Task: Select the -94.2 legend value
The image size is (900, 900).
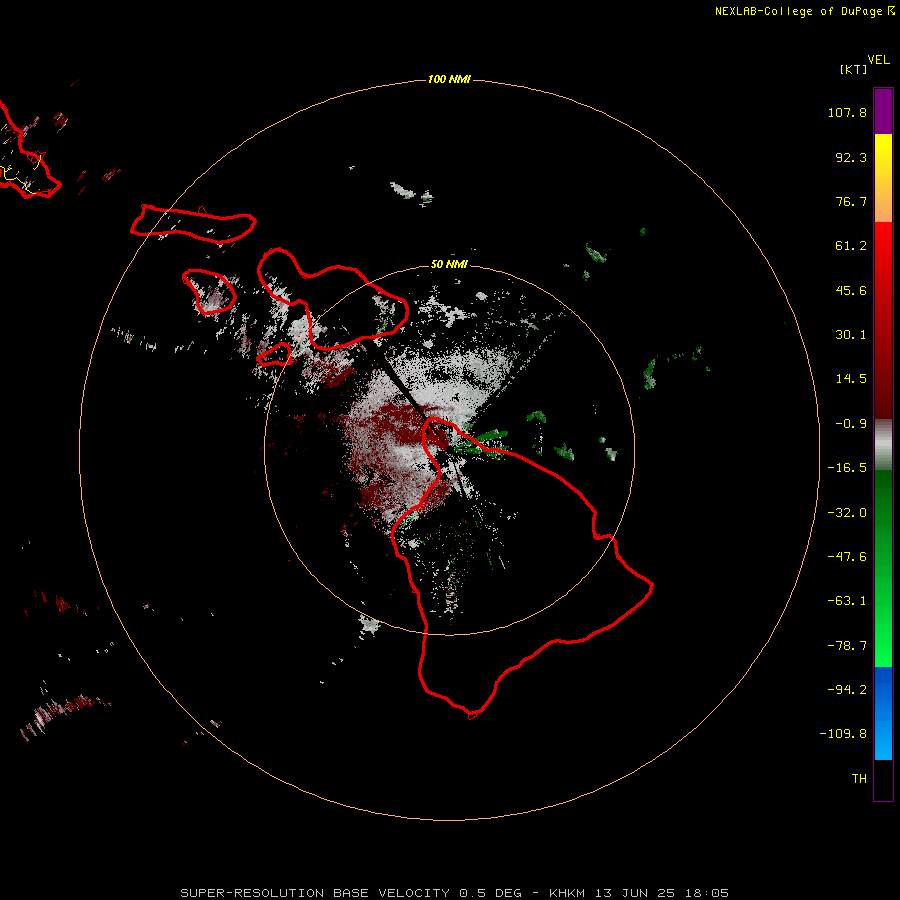Action: [x=847, y=689]
